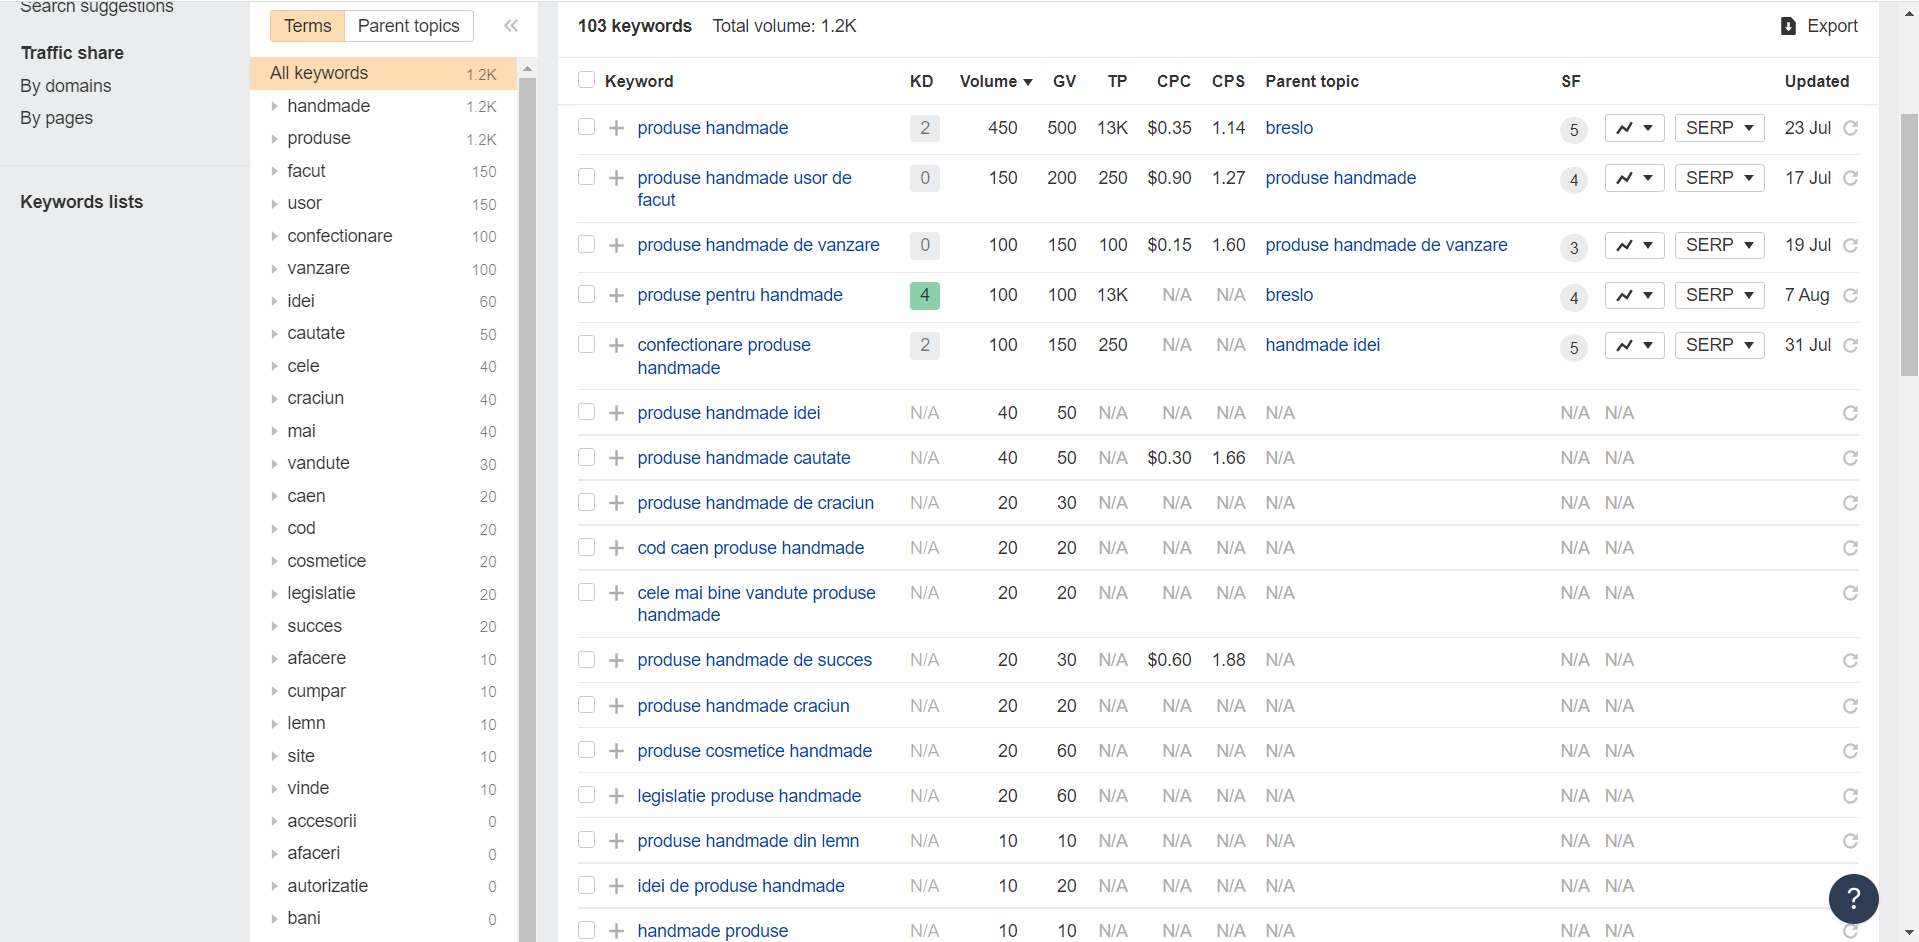The height and width of the screenshot is (942, 1919).
Task: Toggle the select-all keywords checkbox
Action: tap(586, 80)
